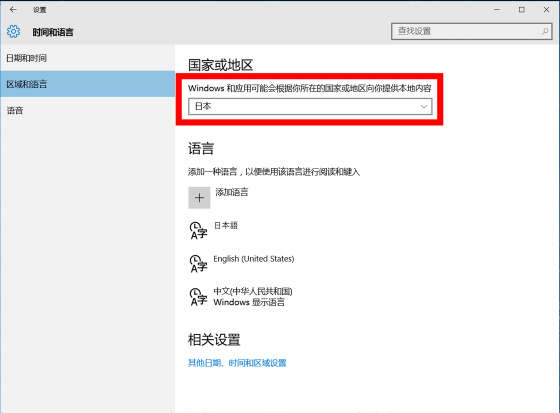Open the 日本 country or region dropdown

[310, 106]
